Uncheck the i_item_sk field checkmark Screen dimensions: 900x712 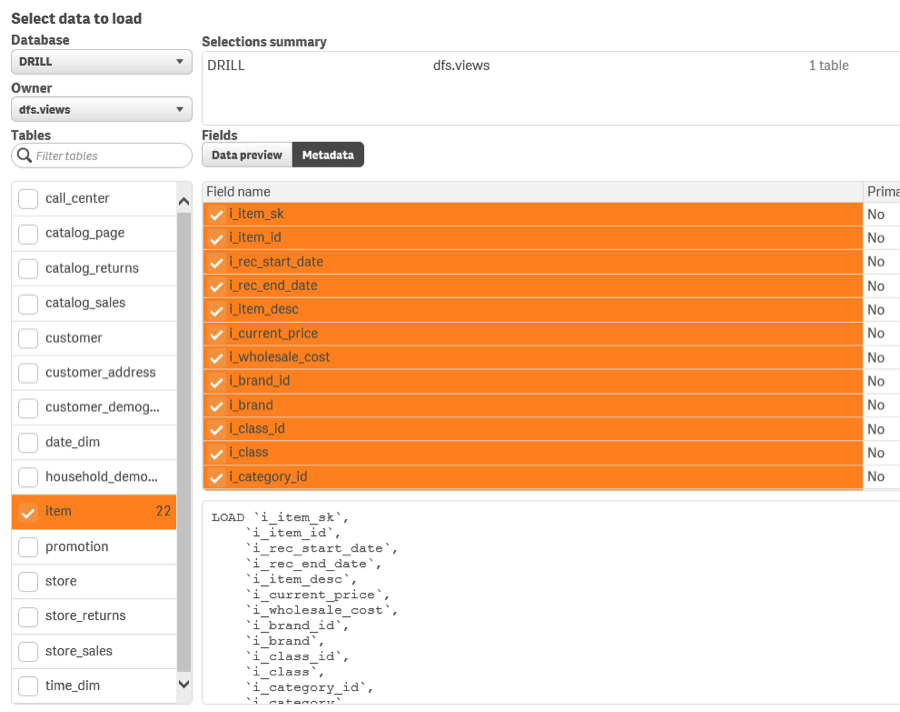click(215, 214)
